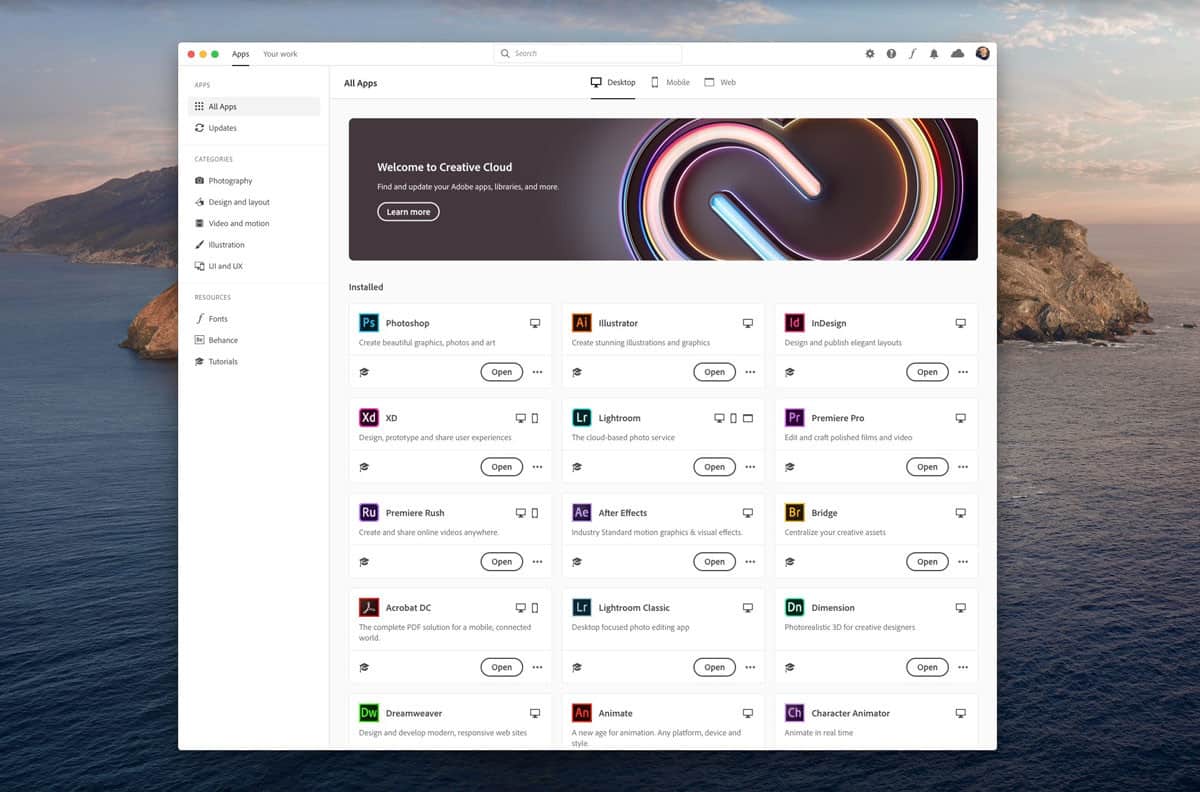Switch to the Web tab
The height and width of the screenshot is (792, 1200).
click(x=720, y=83)
